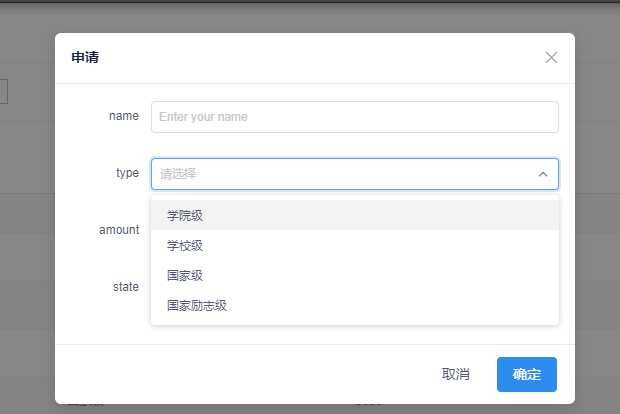Collapse the type dropdown via the chevron arrow
The image size is (620, 414).
(543, 174)
